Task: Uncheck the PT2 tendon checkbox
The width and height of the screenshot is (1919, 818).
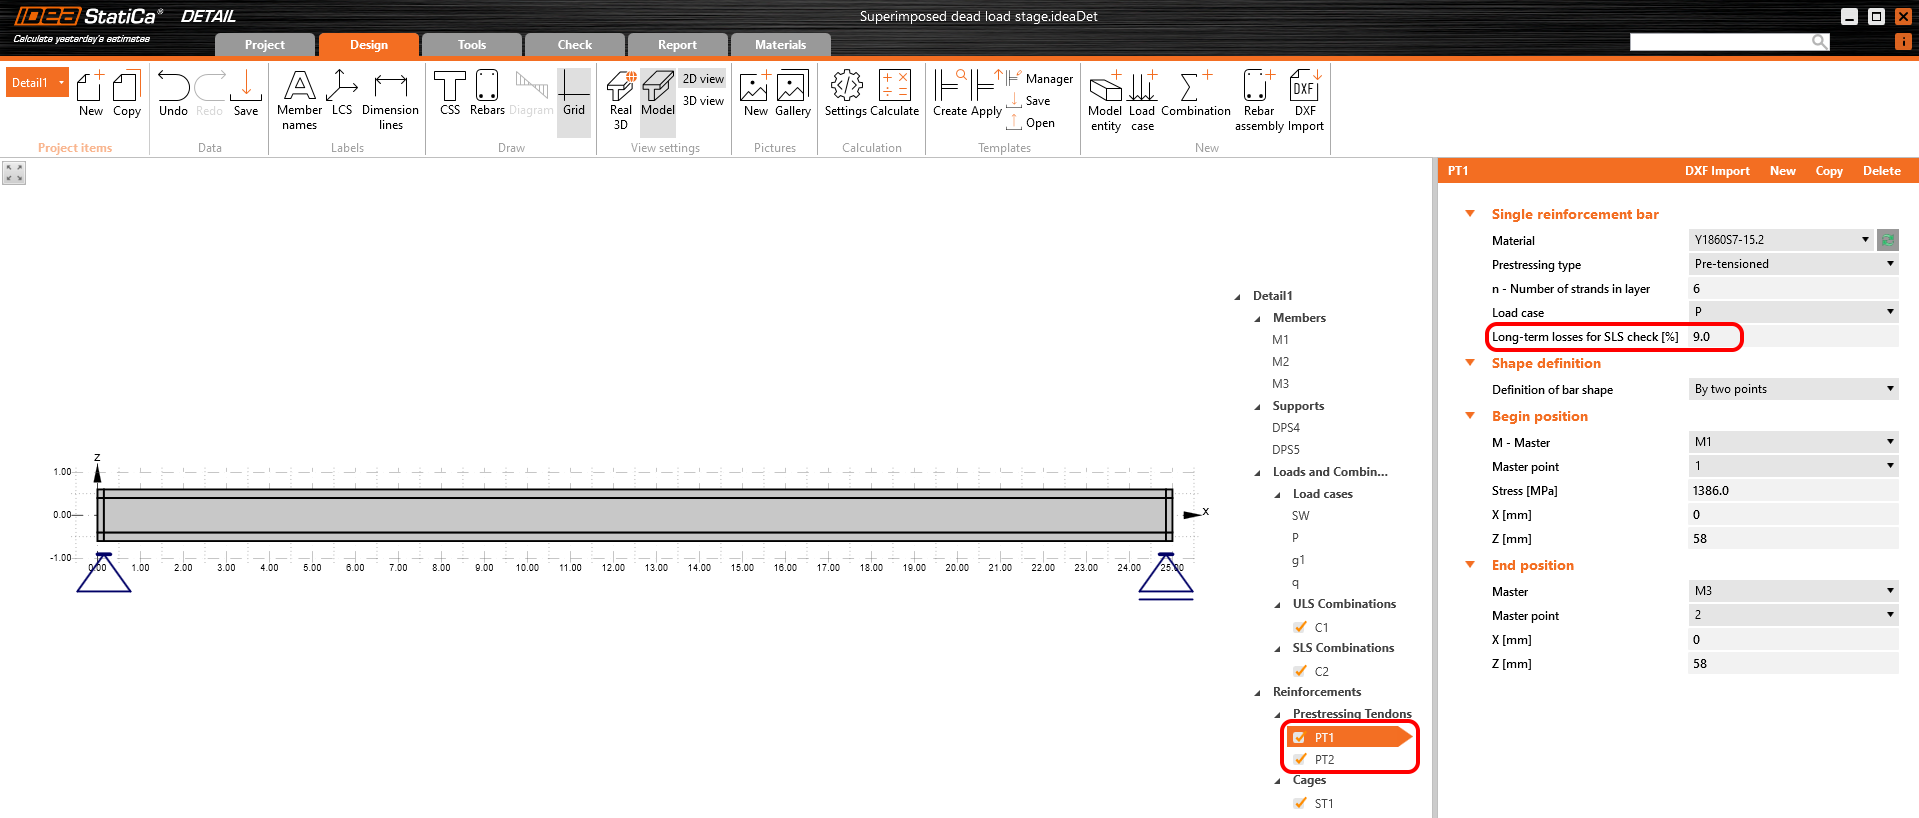Action: (x=1300, y=760)
